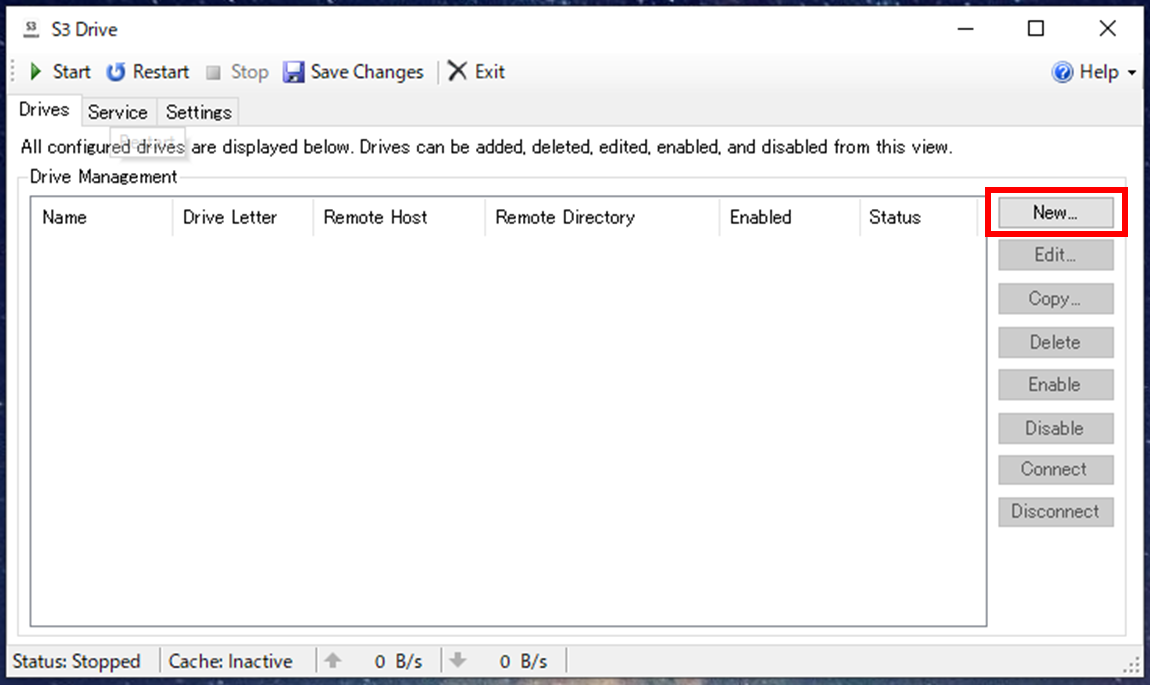
Task: Click the Save Changes floppy disk icon
Action: pos(293,72)
